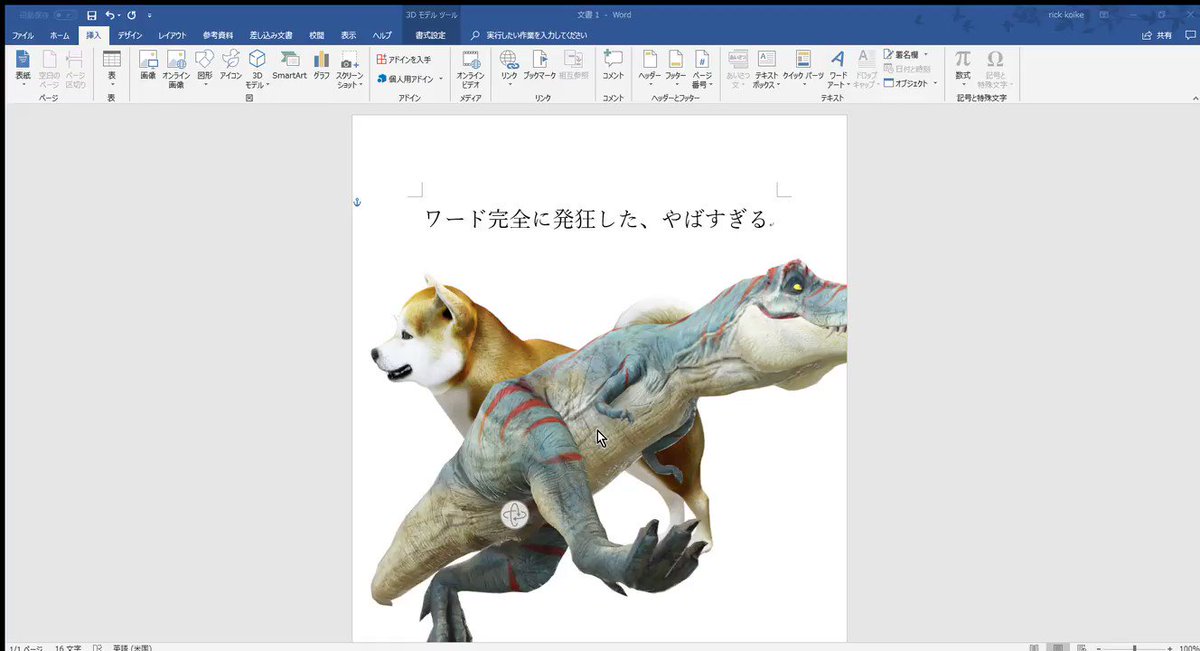Screen dimensions: 1200x651
Task: Switch to the ヘルプ (Help) tab
Action: pyautogui.click(x=382, y=35)
